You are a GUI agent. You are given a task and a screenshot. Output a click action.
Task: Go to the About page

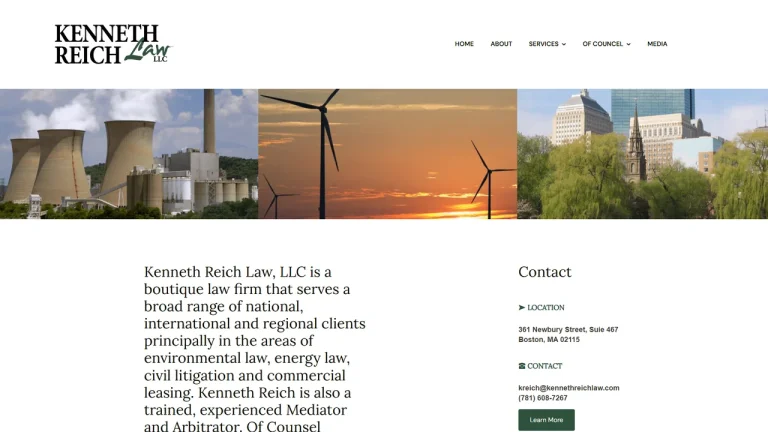501,44
